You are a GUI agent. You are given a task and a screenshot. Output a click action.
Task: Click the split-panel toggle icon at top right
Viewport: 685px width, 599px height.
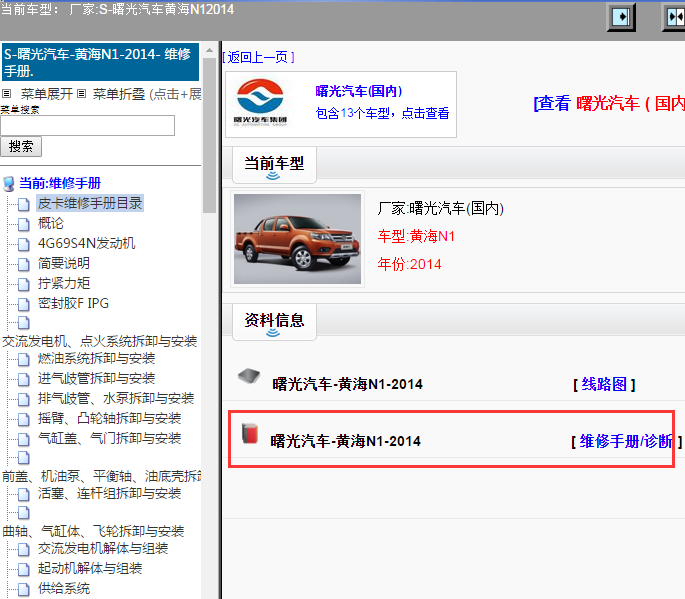(x=674, y=17)
